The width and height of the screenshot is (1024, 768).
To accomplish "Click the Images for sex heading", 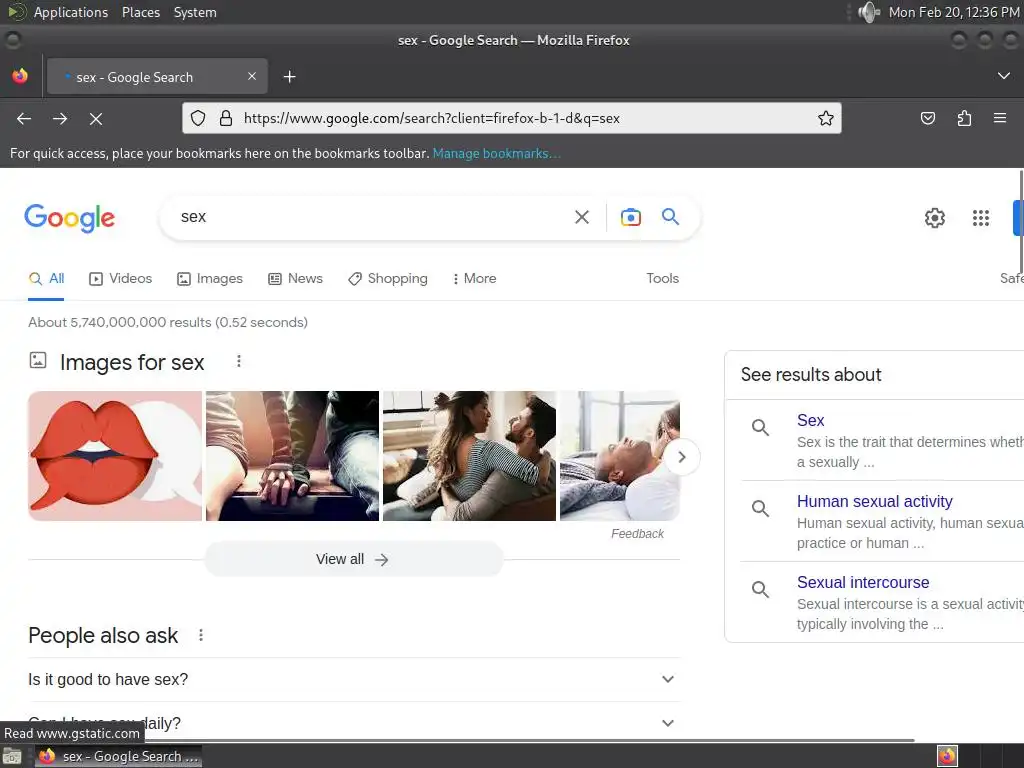I will [132, 362].
